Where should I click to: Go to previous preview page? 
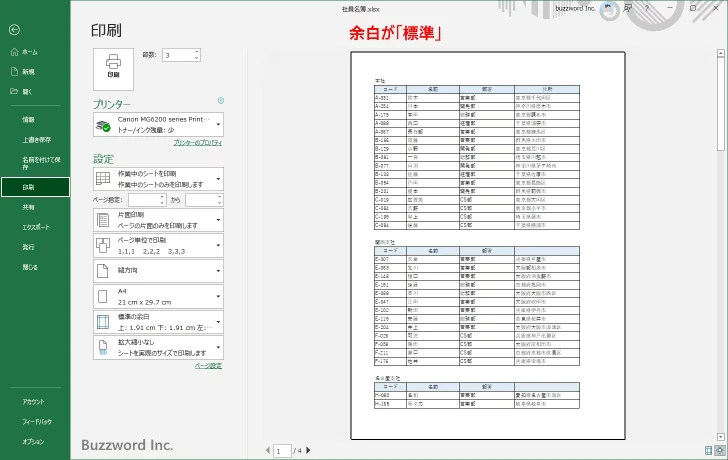[x=267, y=450]
